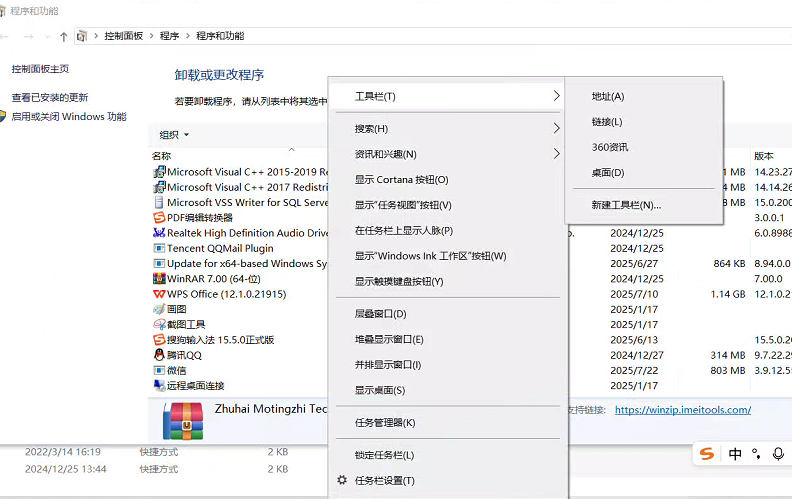Open 查看已安装的更新 link
Screen dimensions: 792x499
coord(50,97)
